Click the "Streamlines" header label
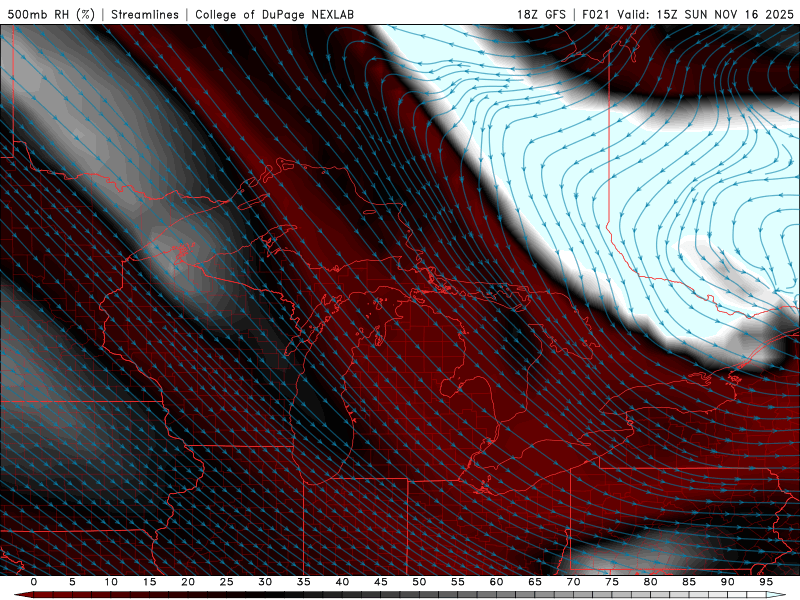Screen dimensions: 800x600 coord(145,14)
